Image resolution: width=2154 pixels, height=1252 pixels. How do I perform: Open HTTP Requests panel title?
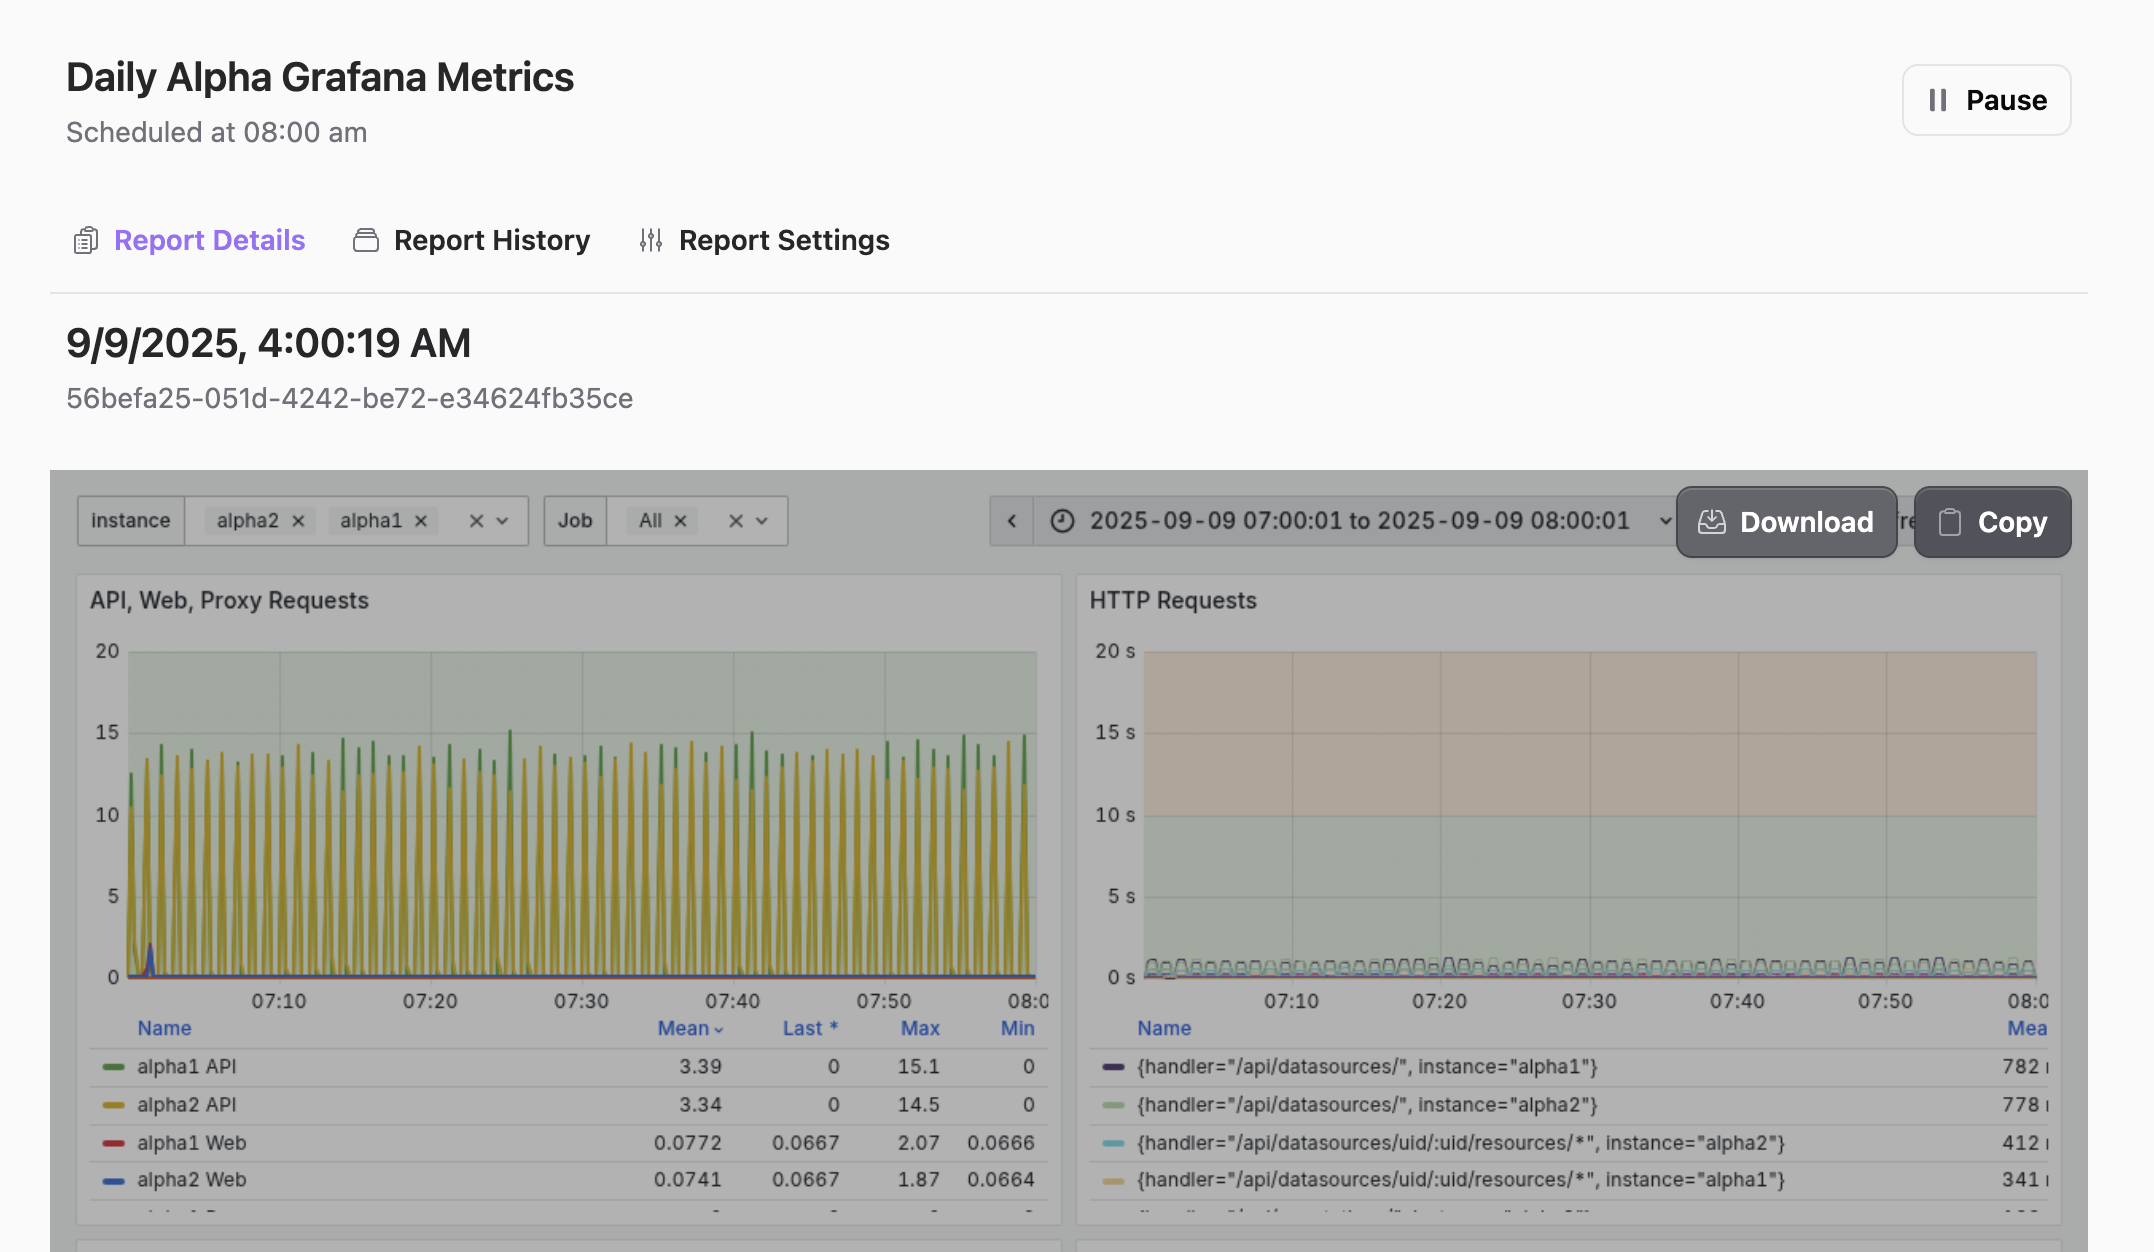[1173, 600]
